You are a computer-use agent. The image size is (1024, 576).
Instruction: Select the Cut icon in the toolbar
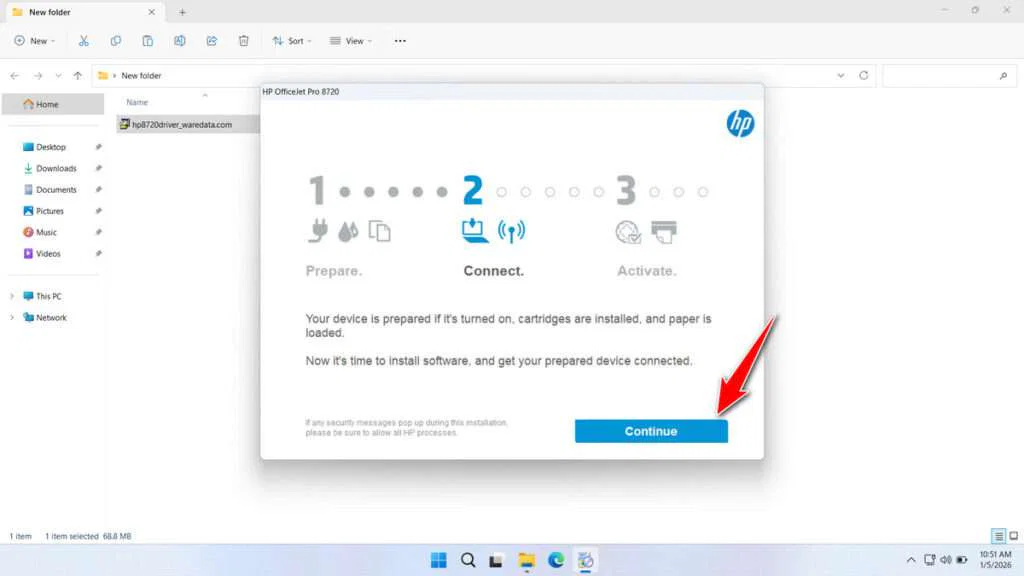pos(84,40)
